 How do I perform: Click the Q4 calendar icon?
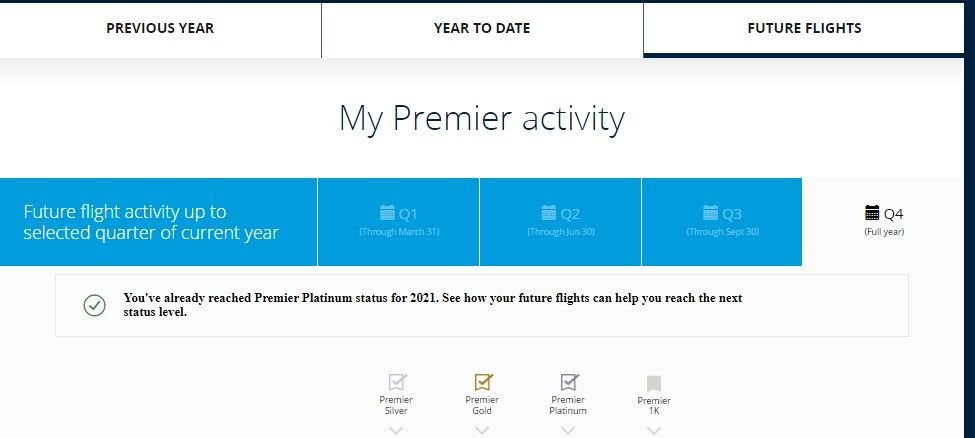tap(872, 213)
